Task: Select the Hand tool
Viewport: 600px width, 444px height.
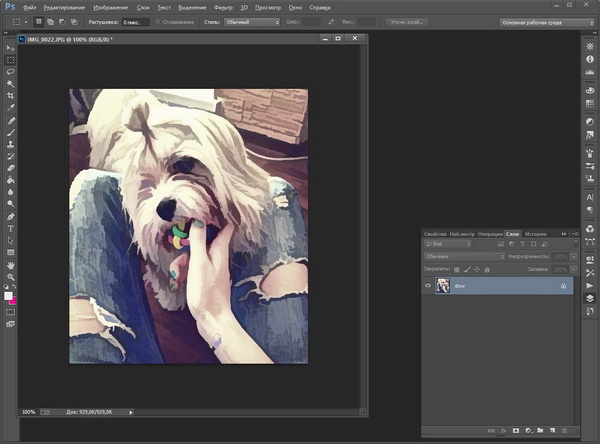Action: [11, 264]
